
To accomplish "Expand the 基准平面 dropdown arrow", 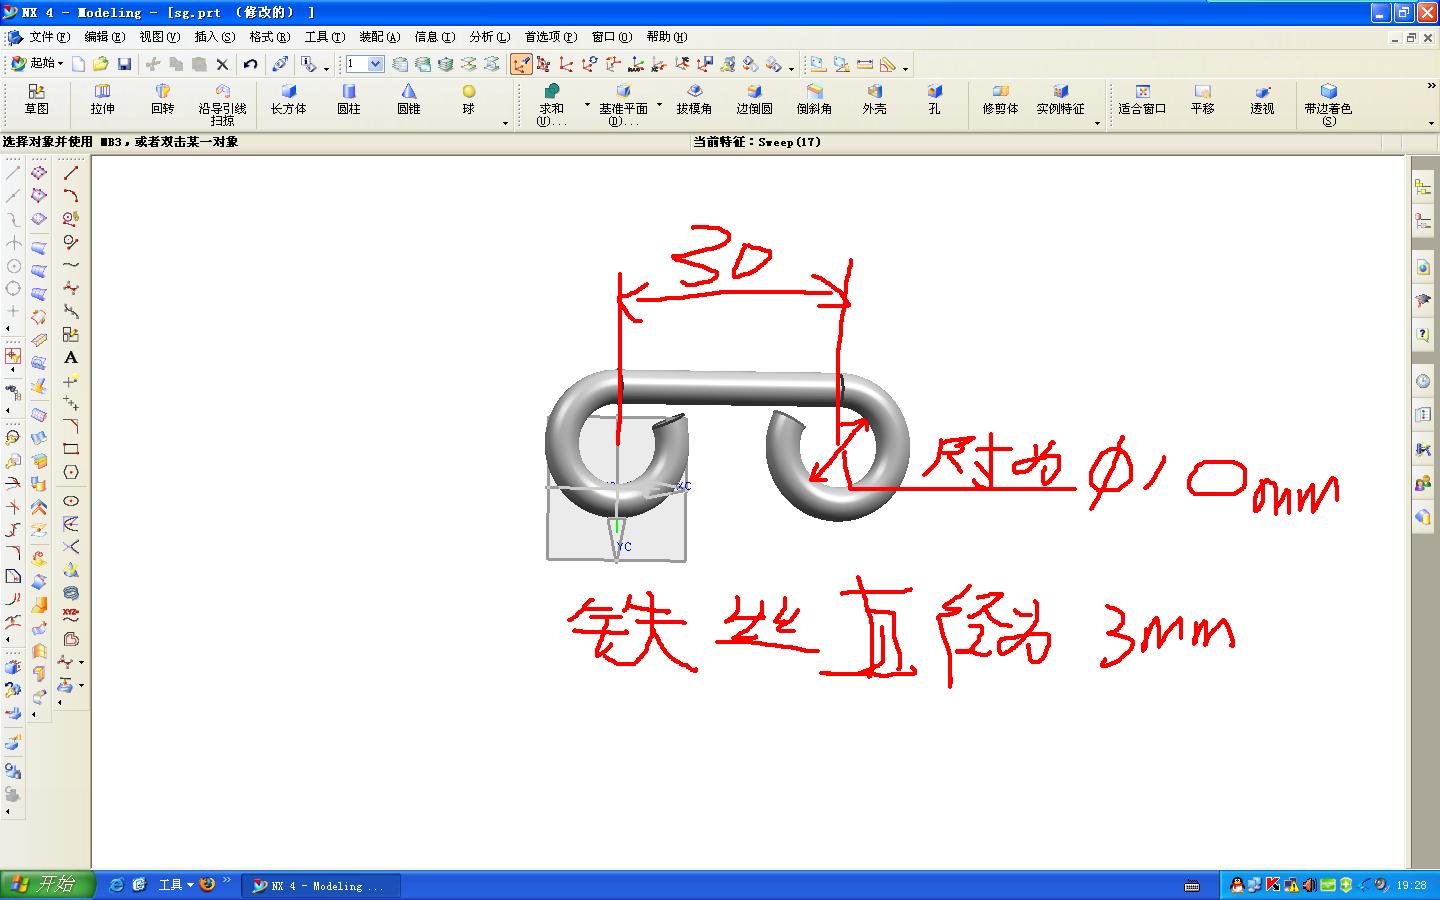I will pos(660,104).
